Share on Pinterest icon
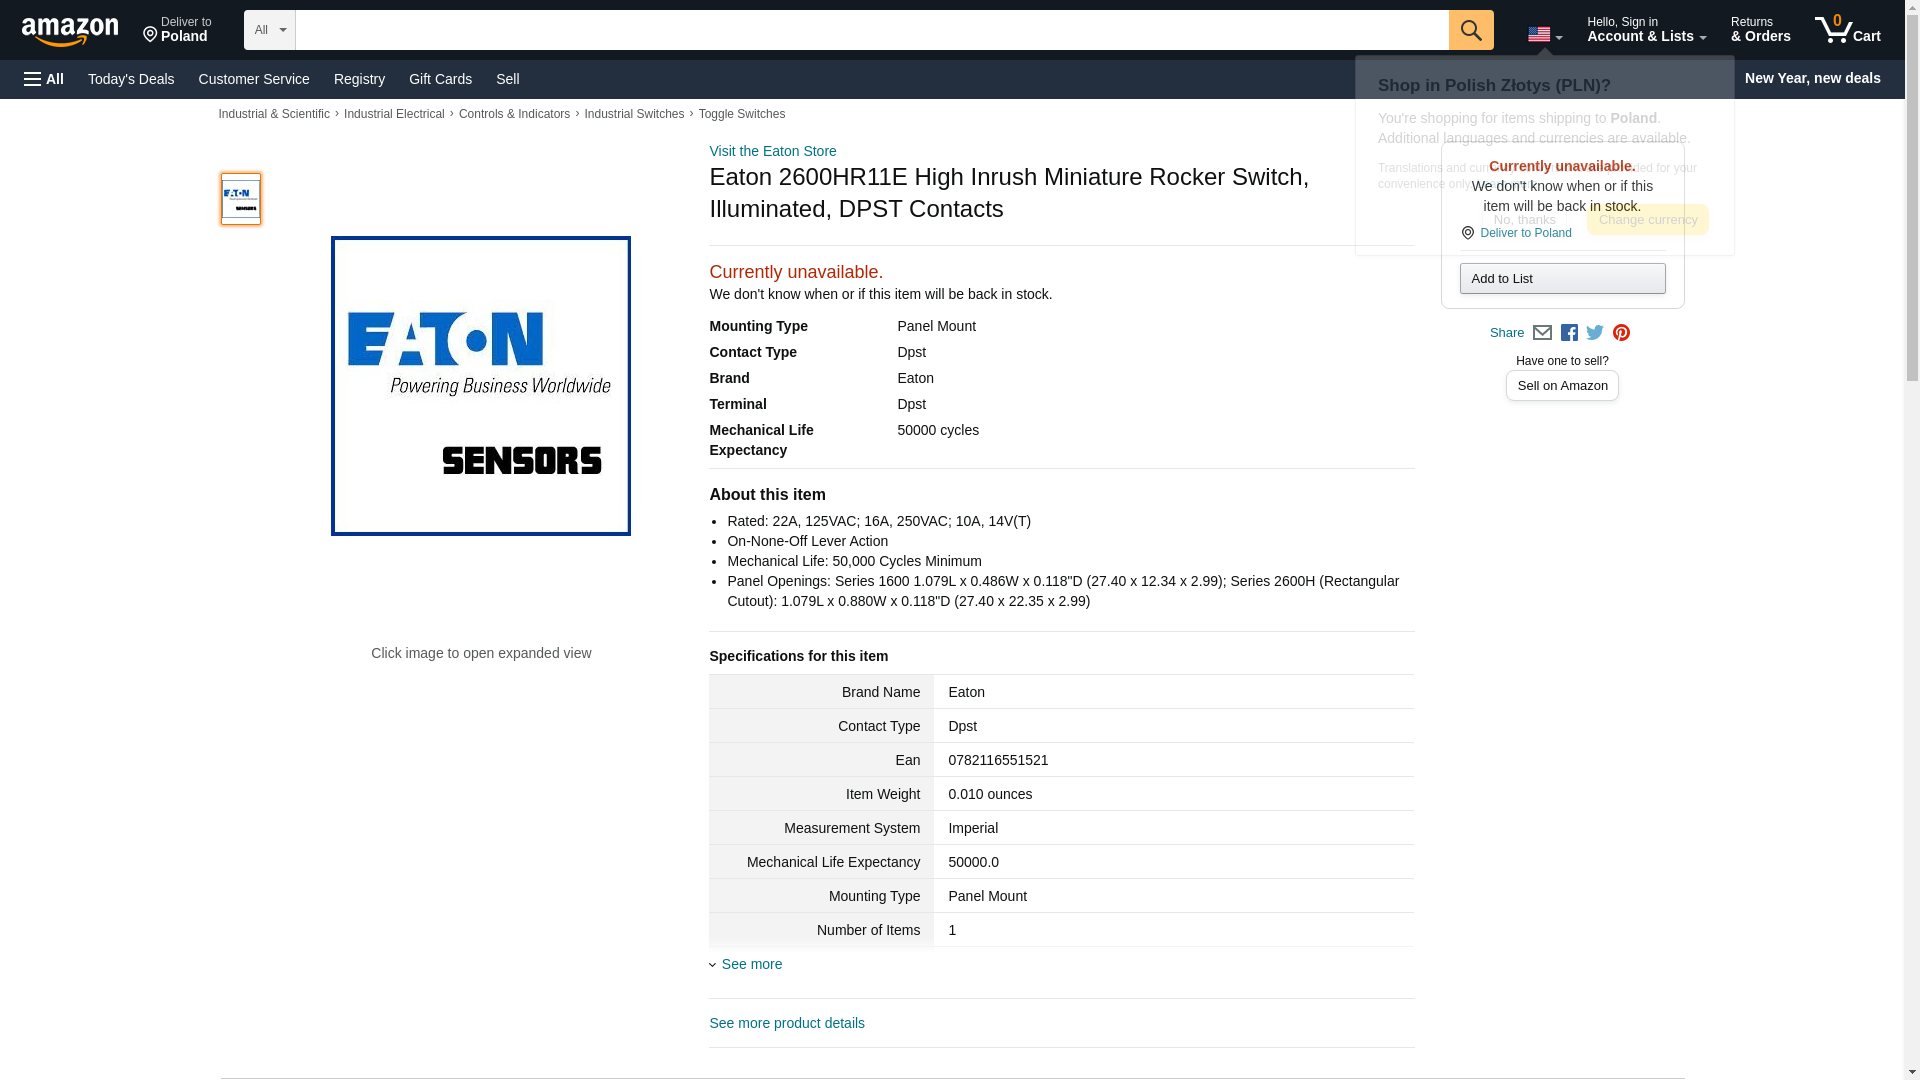Image resolution: width=1920 pixels, height=1080 pixels. tap(1621, 333)
